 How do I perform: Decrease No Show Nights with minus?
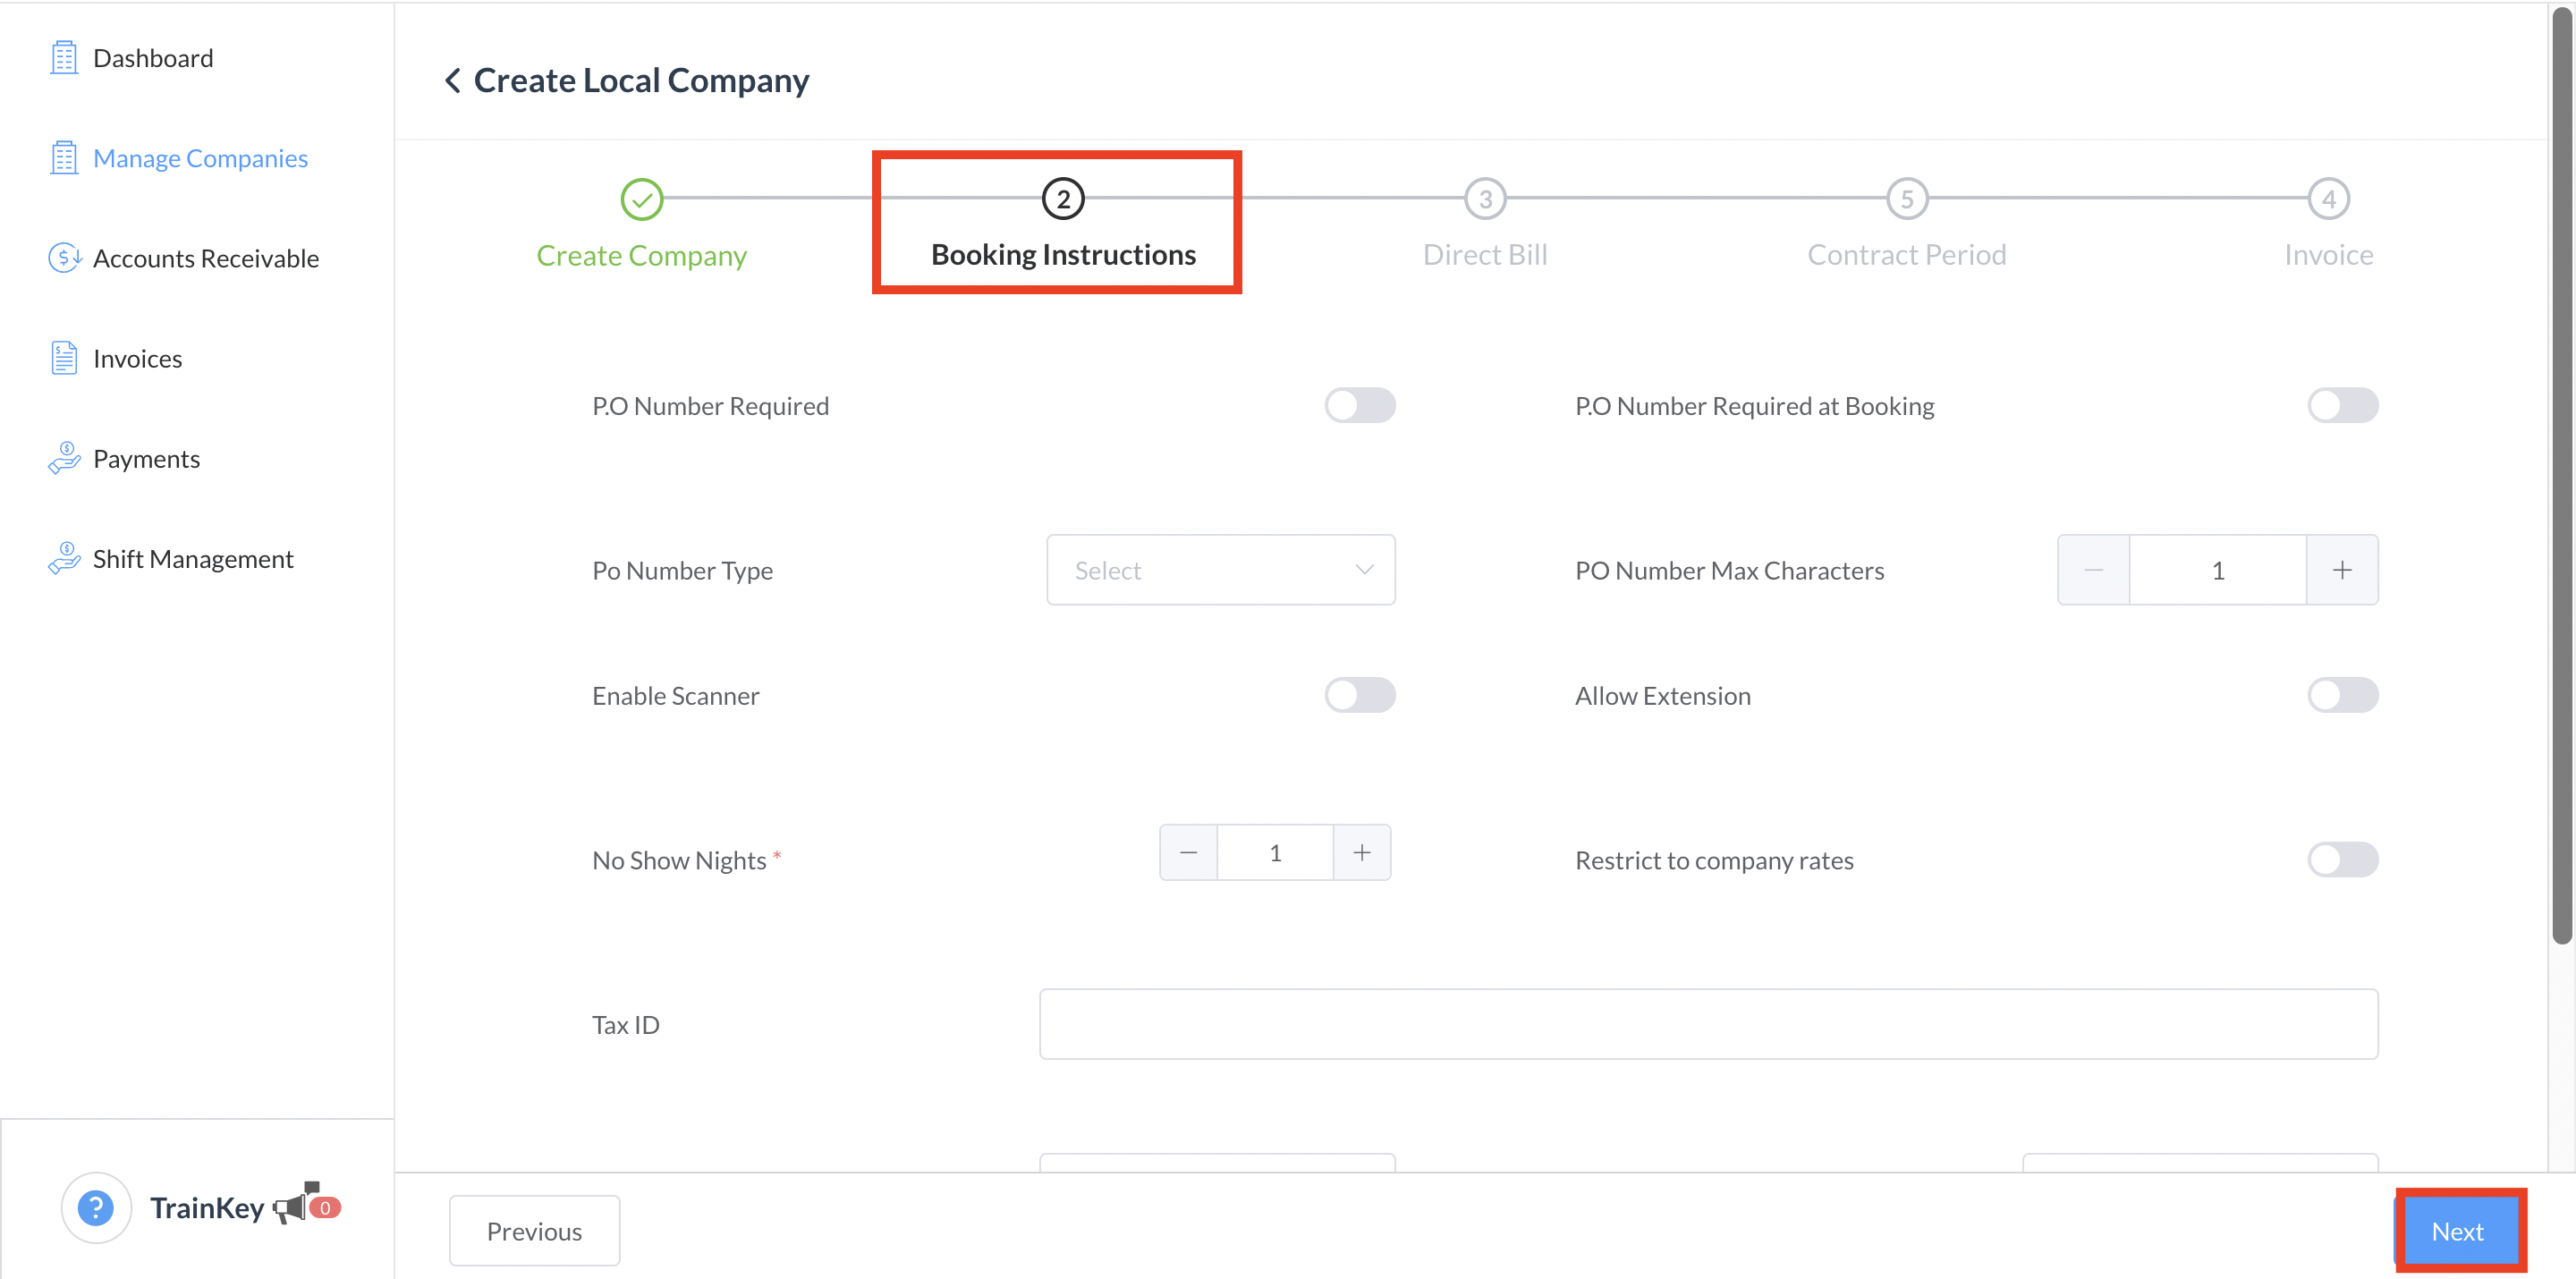tap(1188, 853)
